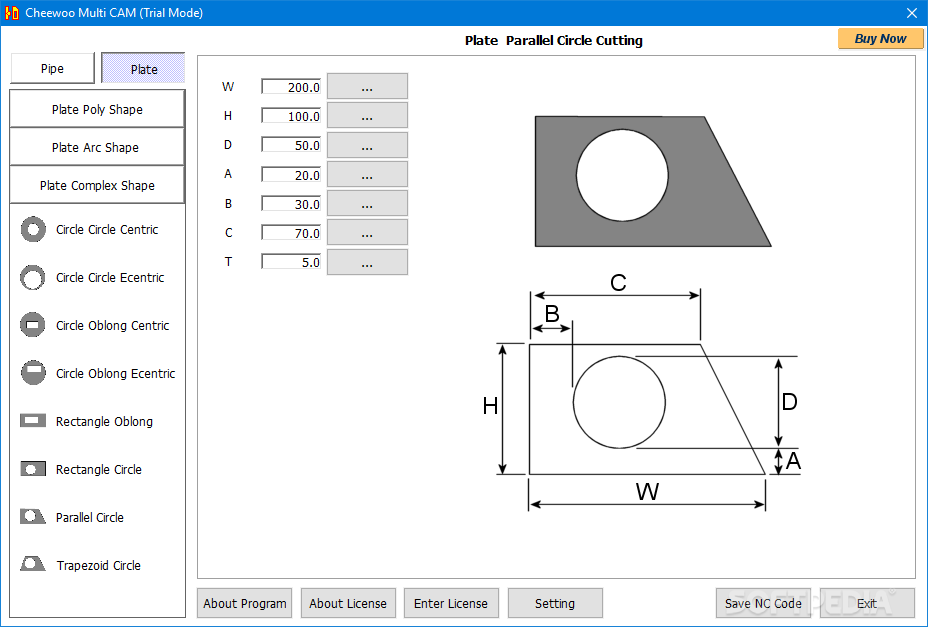Focus the B value input field
Image resolution: width=928 pixels, height=629 pixels.
(291, 204)
